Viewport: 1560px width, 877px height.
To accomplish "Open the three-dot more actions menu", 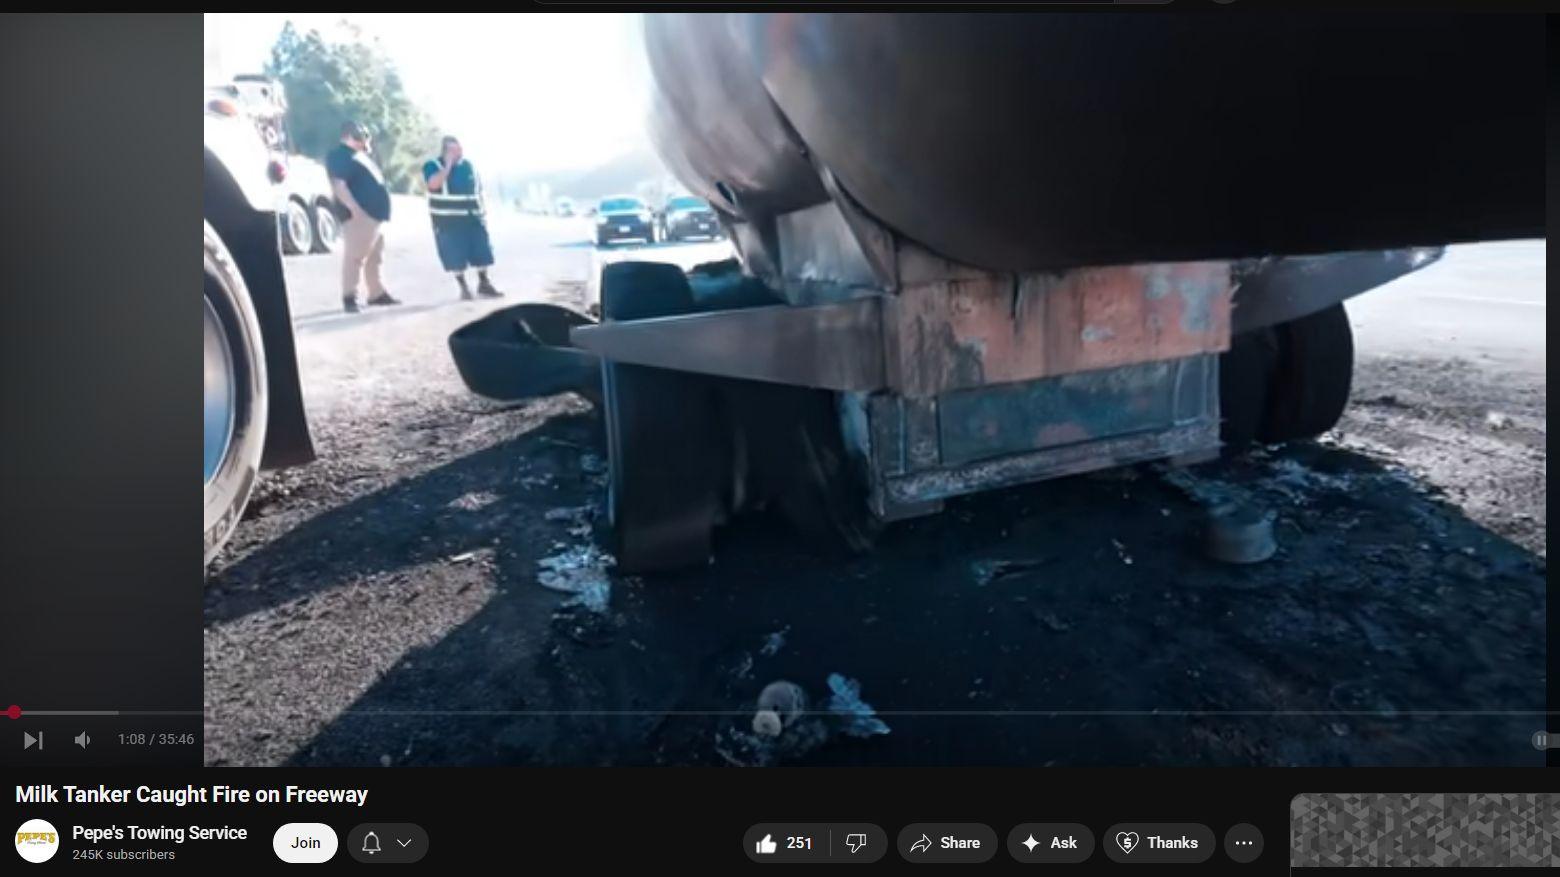I will pyautogui.click(x=1244, y=843).
